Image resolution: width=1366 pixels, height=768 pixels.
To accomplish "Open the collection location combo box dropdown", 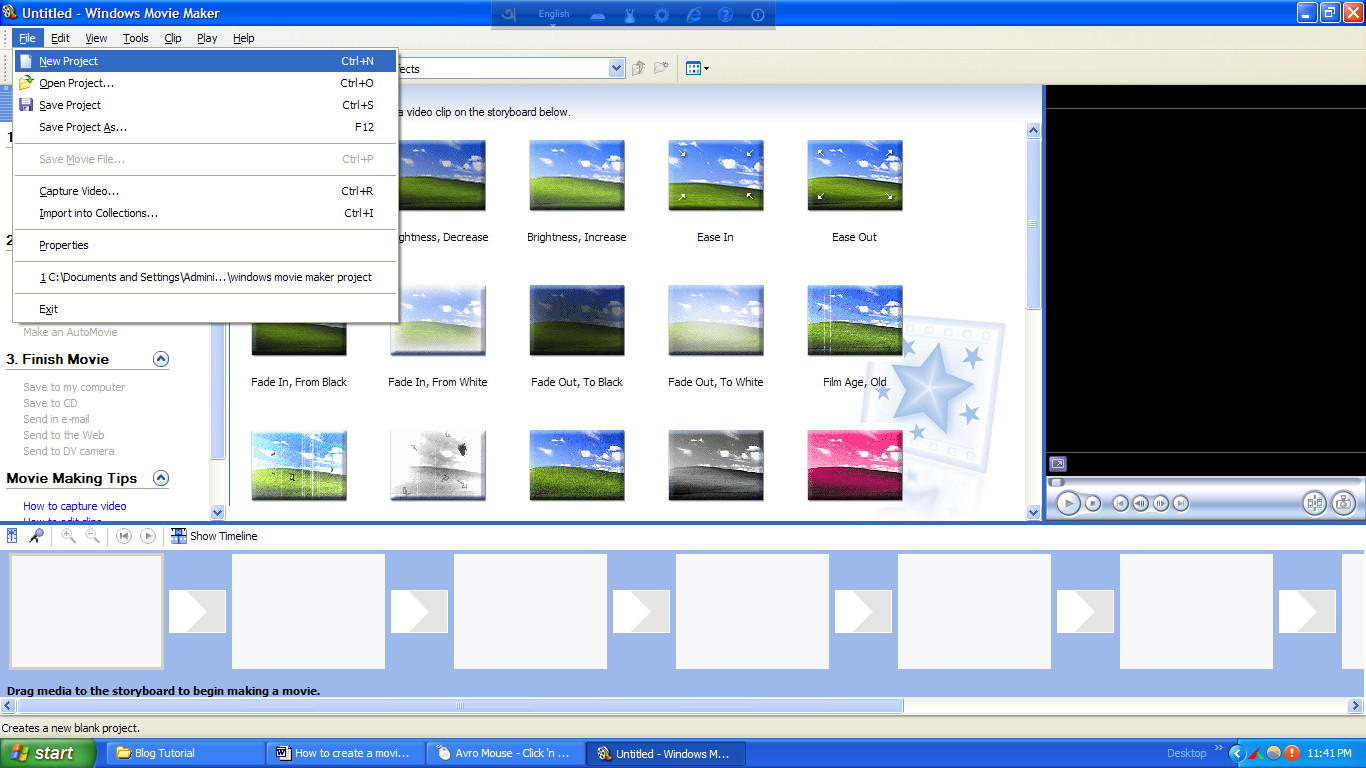I will (616, 68).
